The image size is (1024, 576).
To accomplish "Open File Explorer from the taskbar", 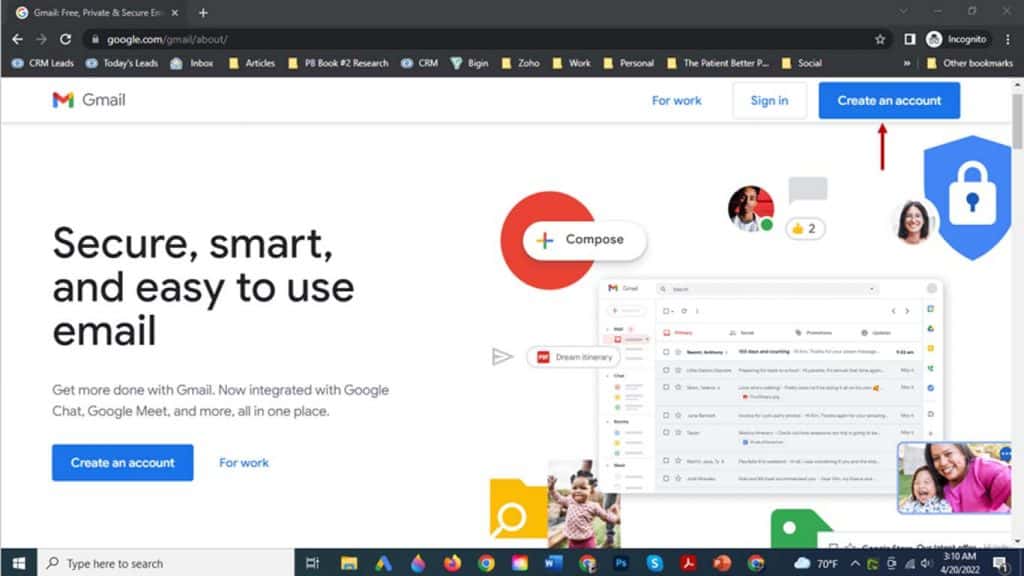I will coord(349,563).
